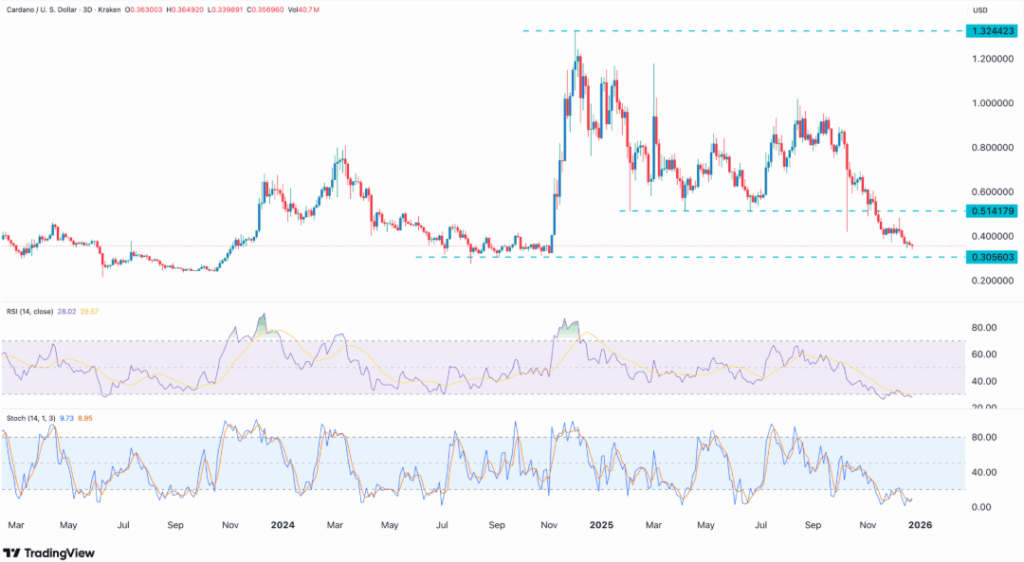Click the Stoch signal value 8.95
Image resolution: width=1024 pixels, height=562 pixels.
(85, 418)
